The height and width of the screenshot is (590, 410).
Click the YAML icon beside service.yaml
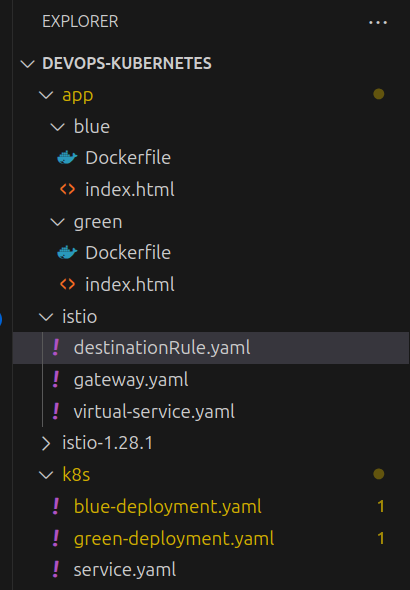coord(56,569)
